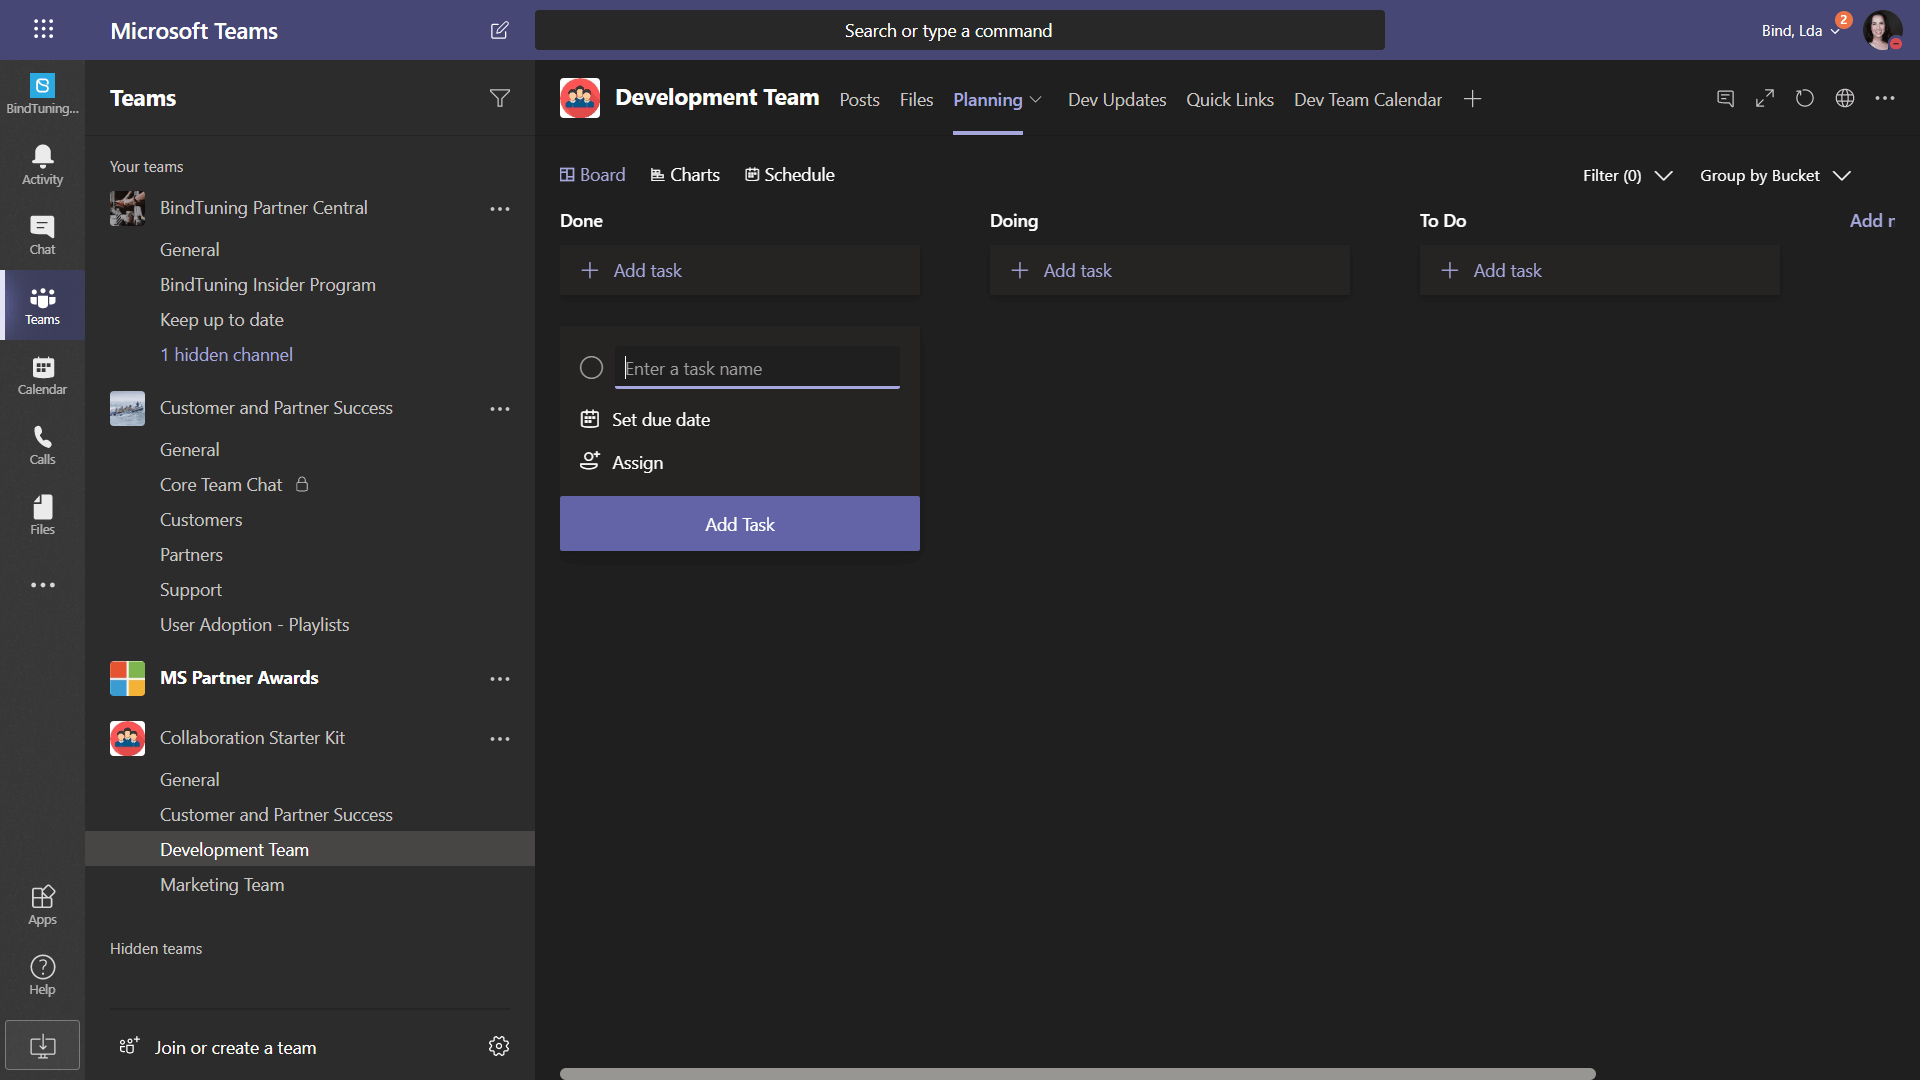The height and width of the screenshot is (1080, 1920).
Task: Open Dev Updates tab
Action: click(x=1117, y=100)
